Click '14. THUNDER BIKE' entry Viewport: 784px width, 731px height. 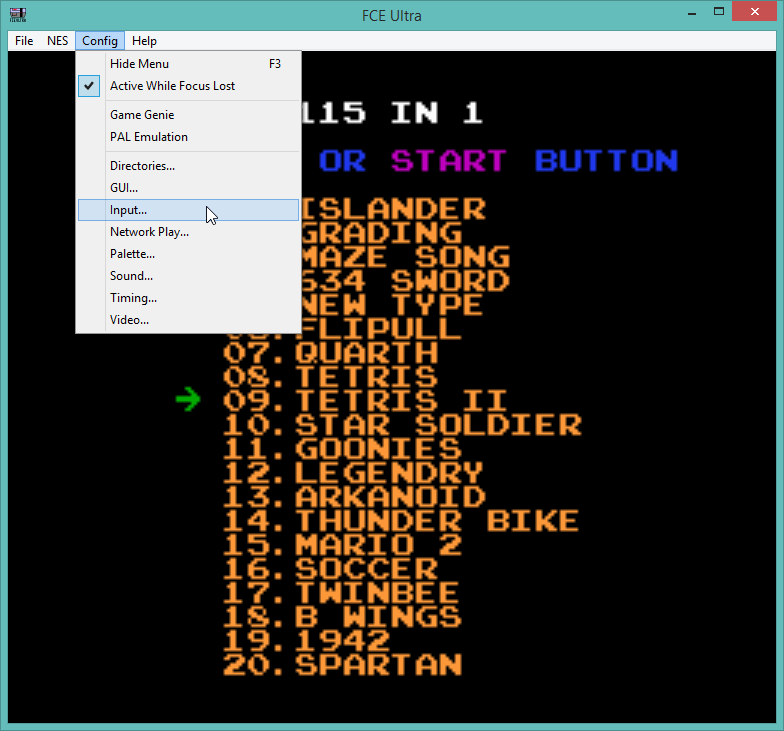click(401, 520)
